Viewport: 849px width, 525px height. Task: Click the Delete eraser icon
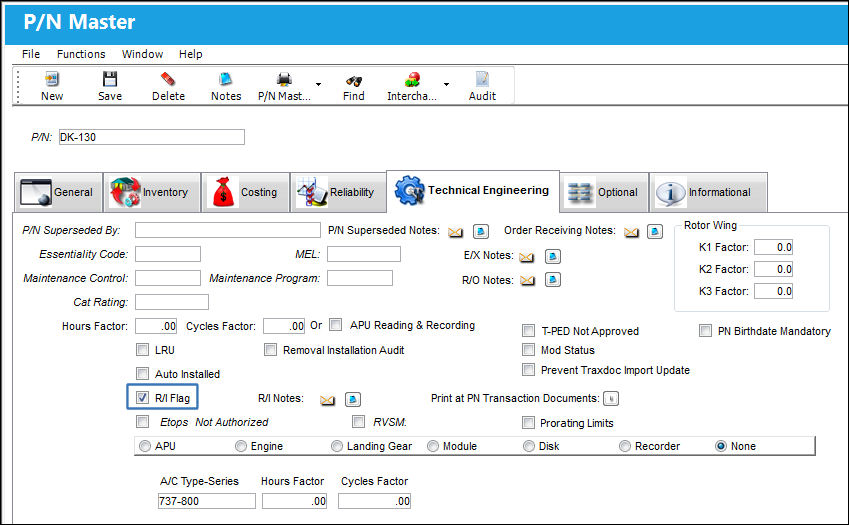[168, 80]
